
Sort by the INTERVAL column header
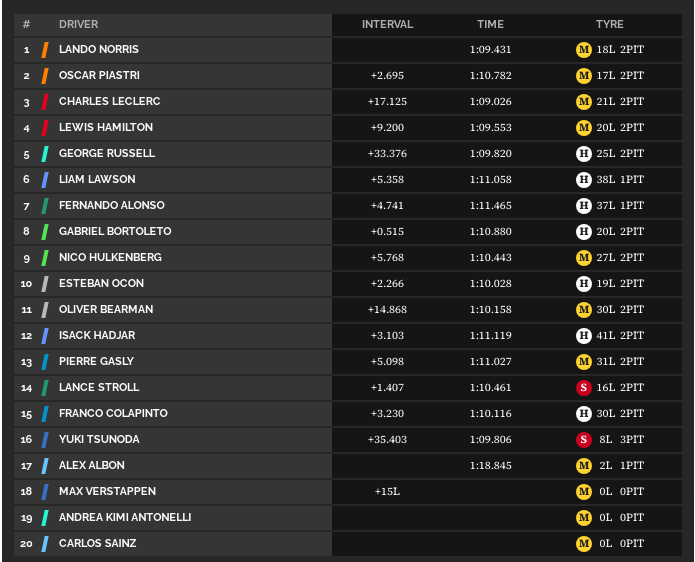[x=387, y=24]
